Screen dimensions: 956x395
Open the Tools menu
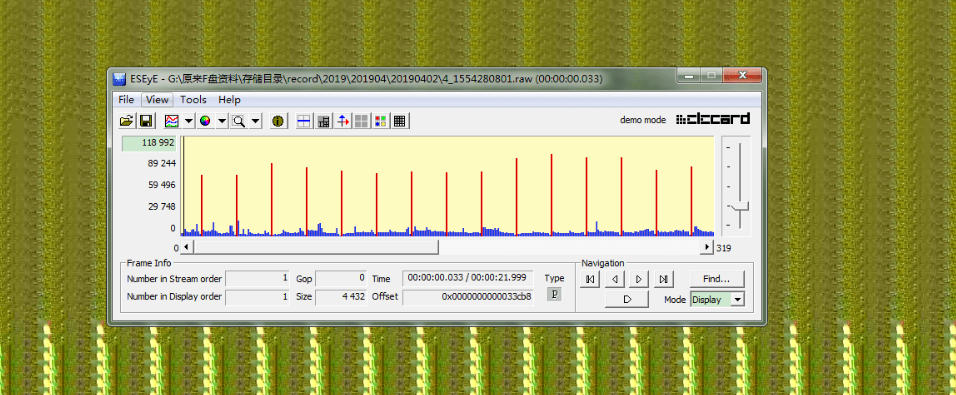pos(193,99)
